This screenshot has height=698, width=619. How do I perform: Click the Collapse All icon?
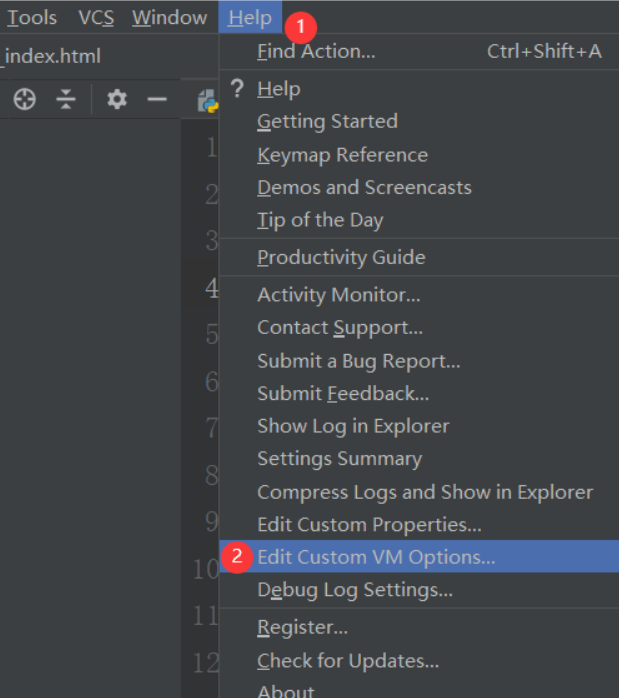click(x=66, y=99)
